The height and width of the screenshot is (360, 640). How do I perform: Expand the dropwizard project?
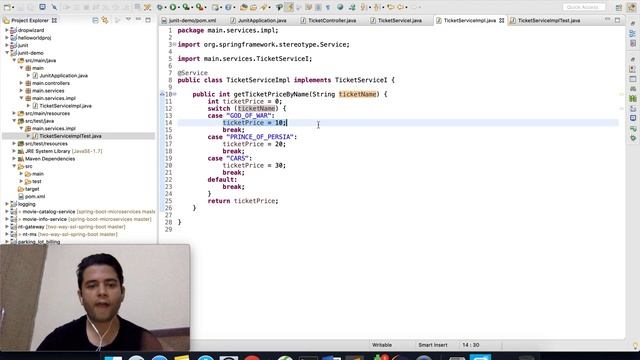tap(7, 30)
